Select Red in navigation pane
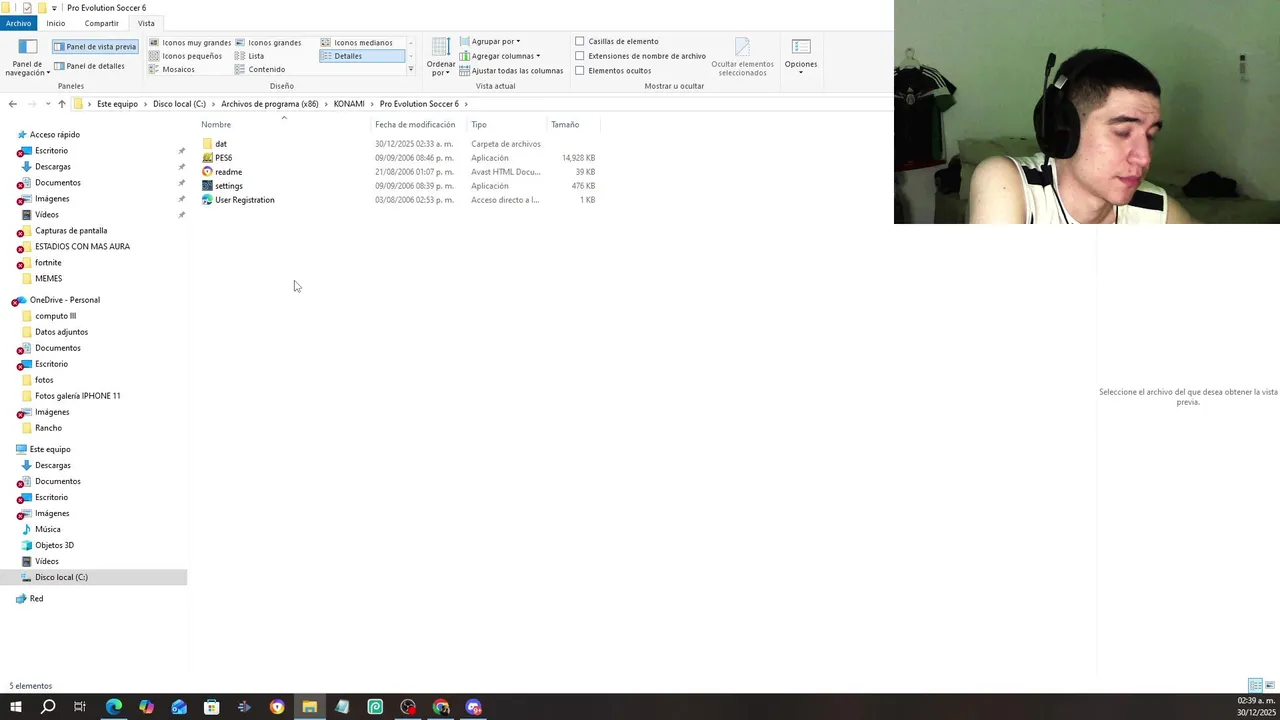This screenshot has width=1280, height=720. pos(36,598)
